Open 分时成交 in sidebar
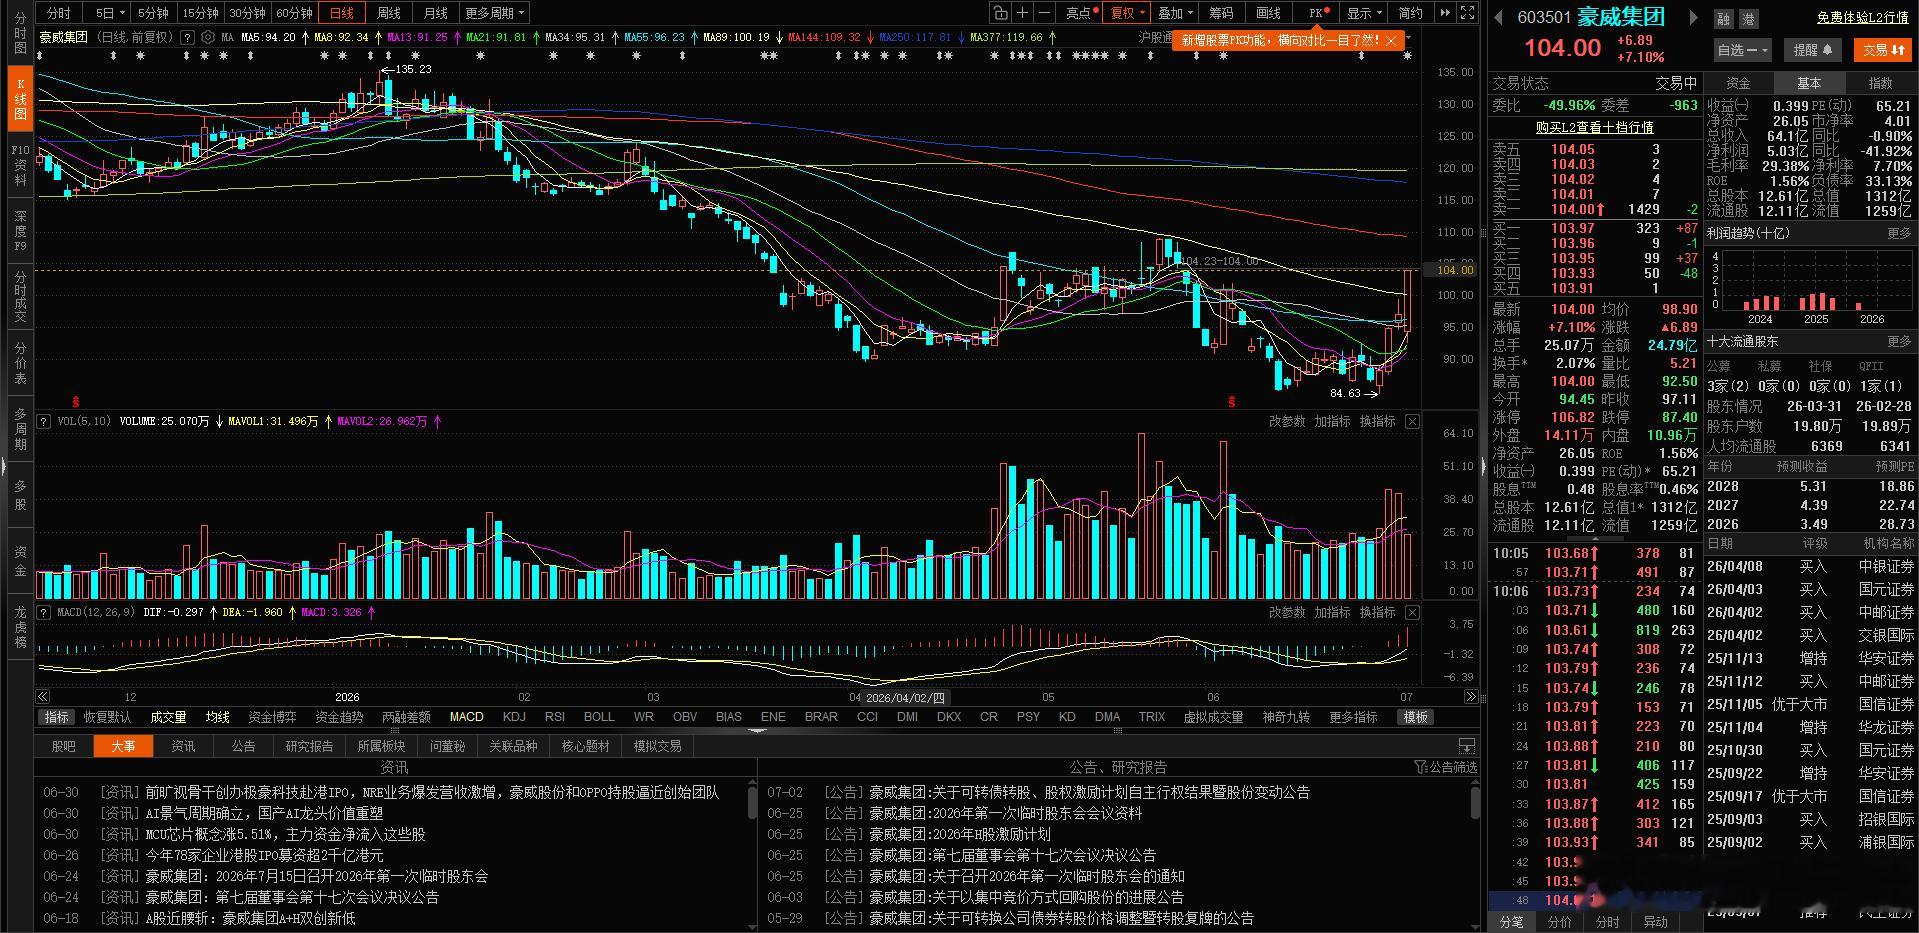Screen dimensions: 1919x933 click(x=20, y=297)
